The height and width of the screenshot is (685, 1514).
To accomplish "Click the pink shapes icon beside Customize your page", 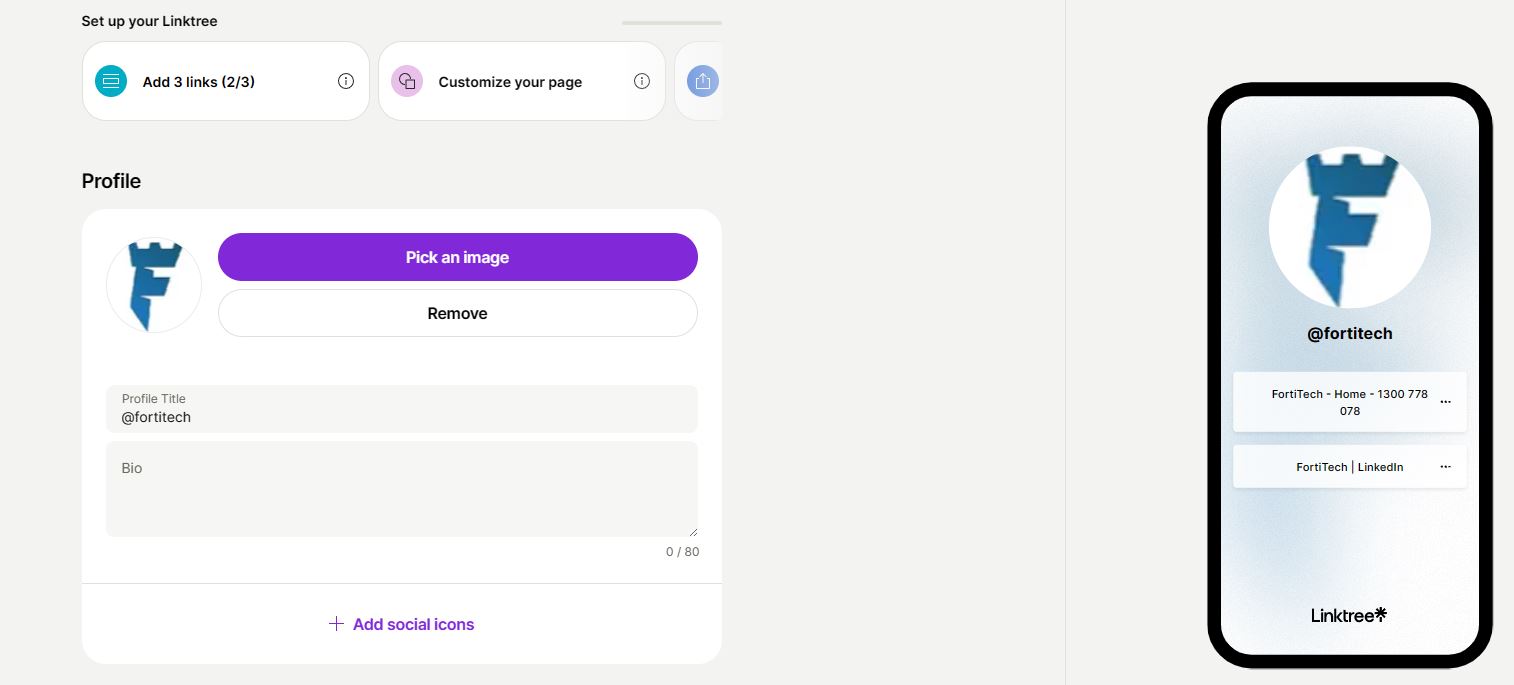I will click(407, 81).
